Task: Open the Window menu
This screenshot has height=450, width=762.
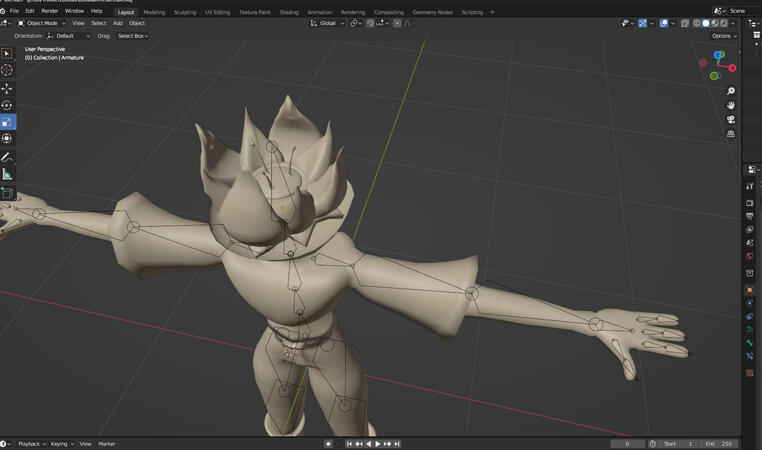Action: pyautogui.click(x=74, y=11)
